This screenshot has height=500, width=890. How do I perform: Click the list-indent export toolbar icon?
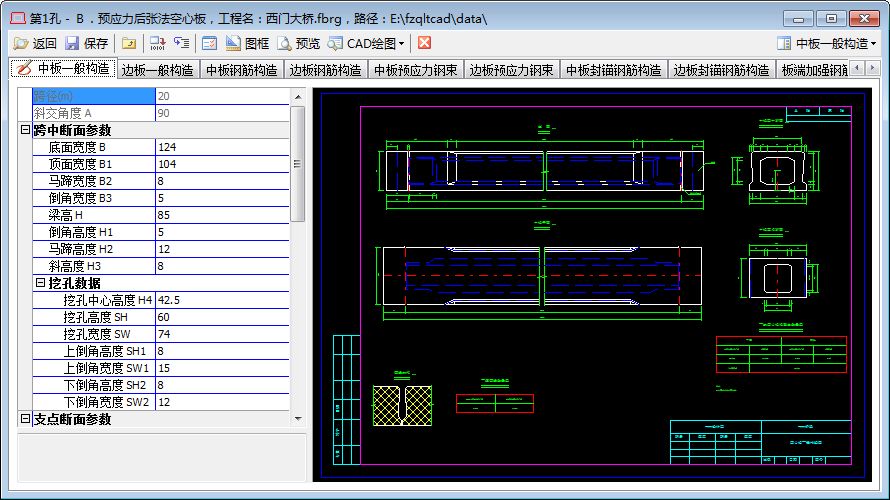(182, 43)
